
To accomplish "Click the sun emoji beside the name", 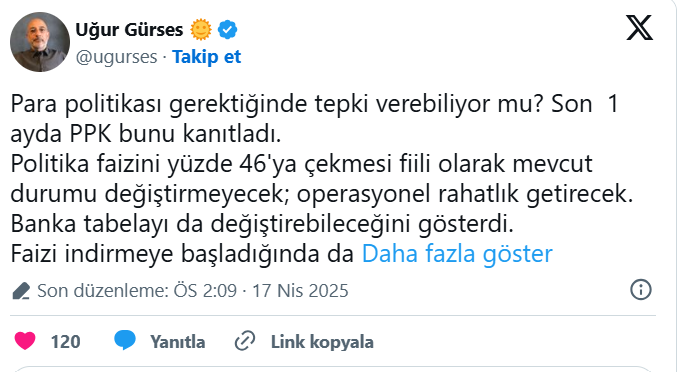I will point(201,30).
